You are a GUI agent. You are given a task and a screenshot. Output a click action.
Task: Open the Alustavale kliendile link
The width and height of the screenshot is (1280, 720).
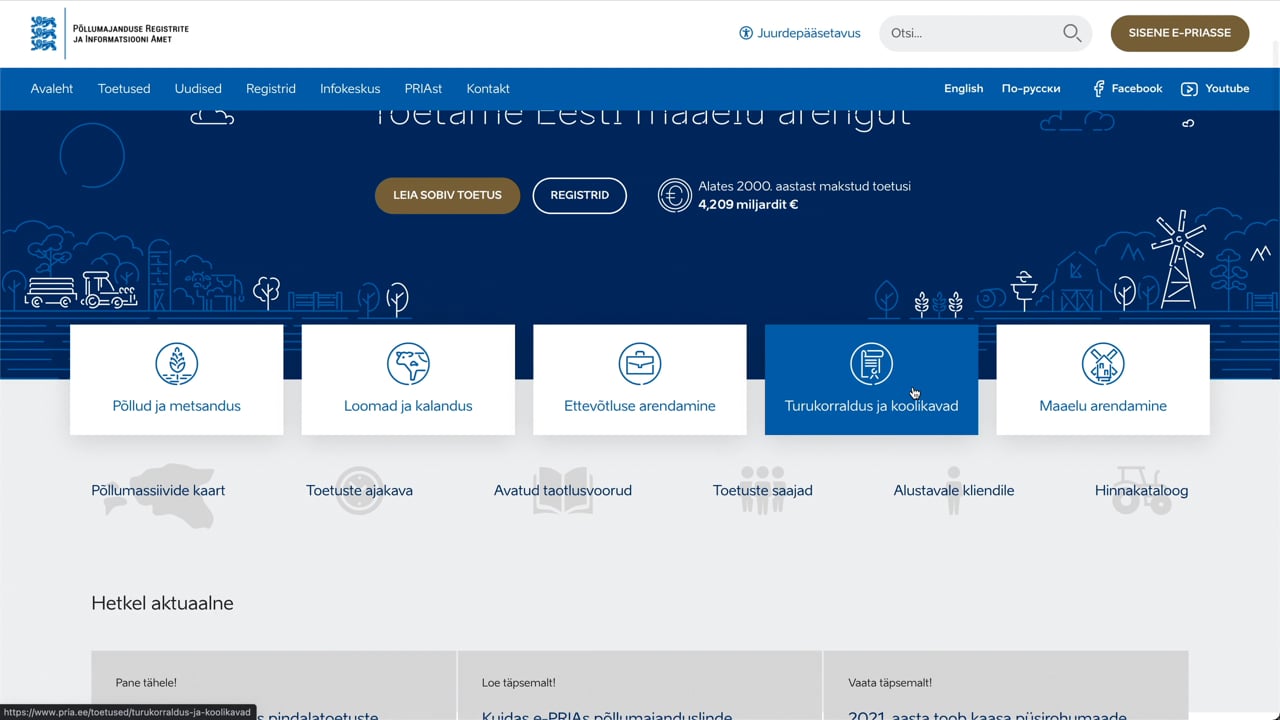click(x=954, y=491)
